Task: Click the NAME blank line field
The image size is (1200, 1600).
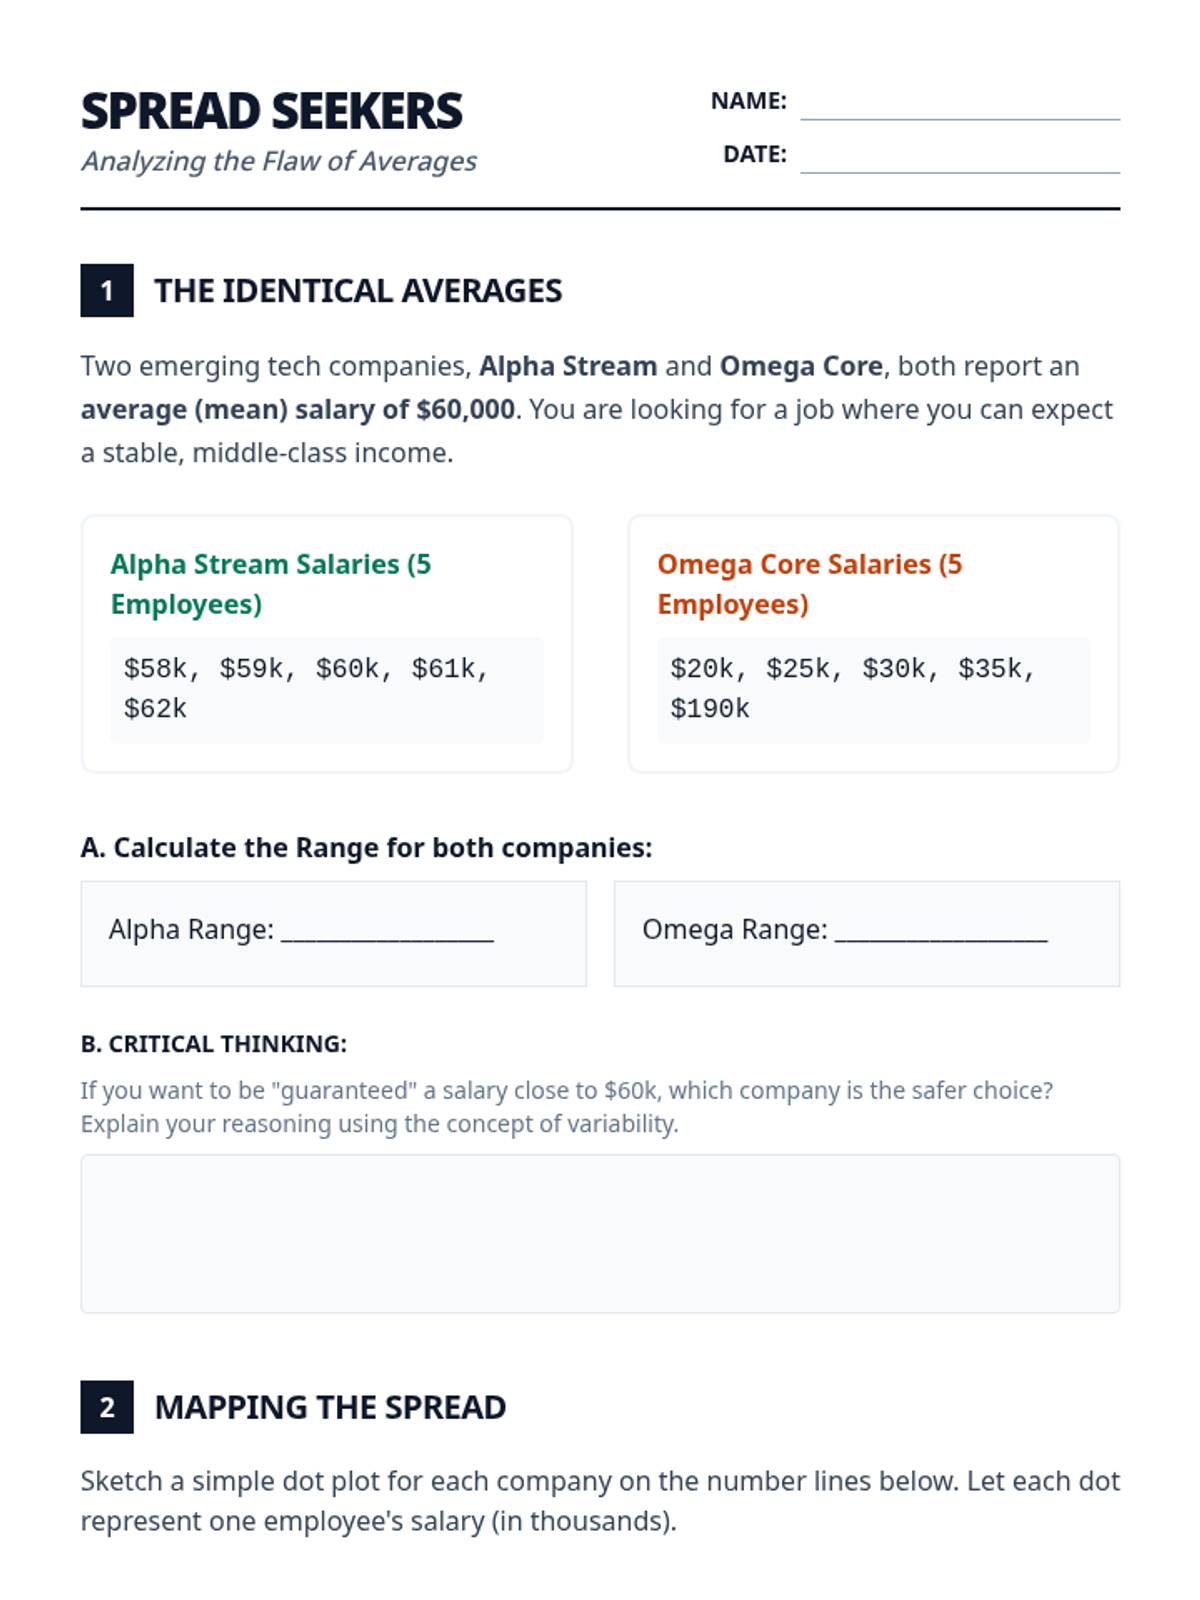Action: point(959,104)
